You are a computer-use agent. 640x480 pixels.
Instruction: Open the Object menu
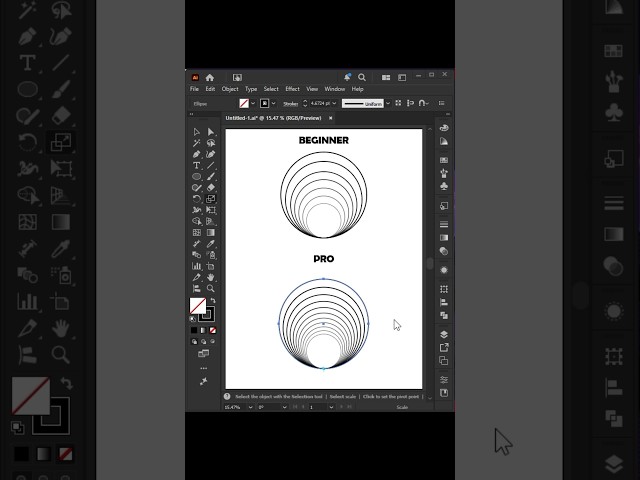pos(230,89)
